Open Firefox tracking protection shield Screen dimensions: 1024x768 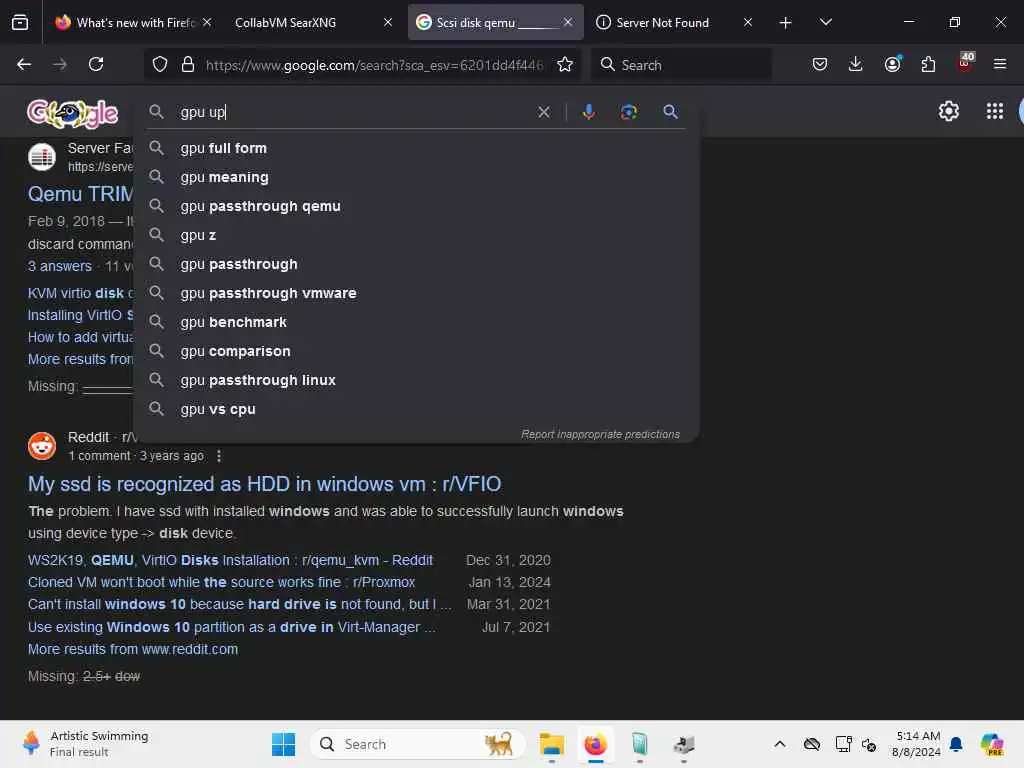point(160,65)
